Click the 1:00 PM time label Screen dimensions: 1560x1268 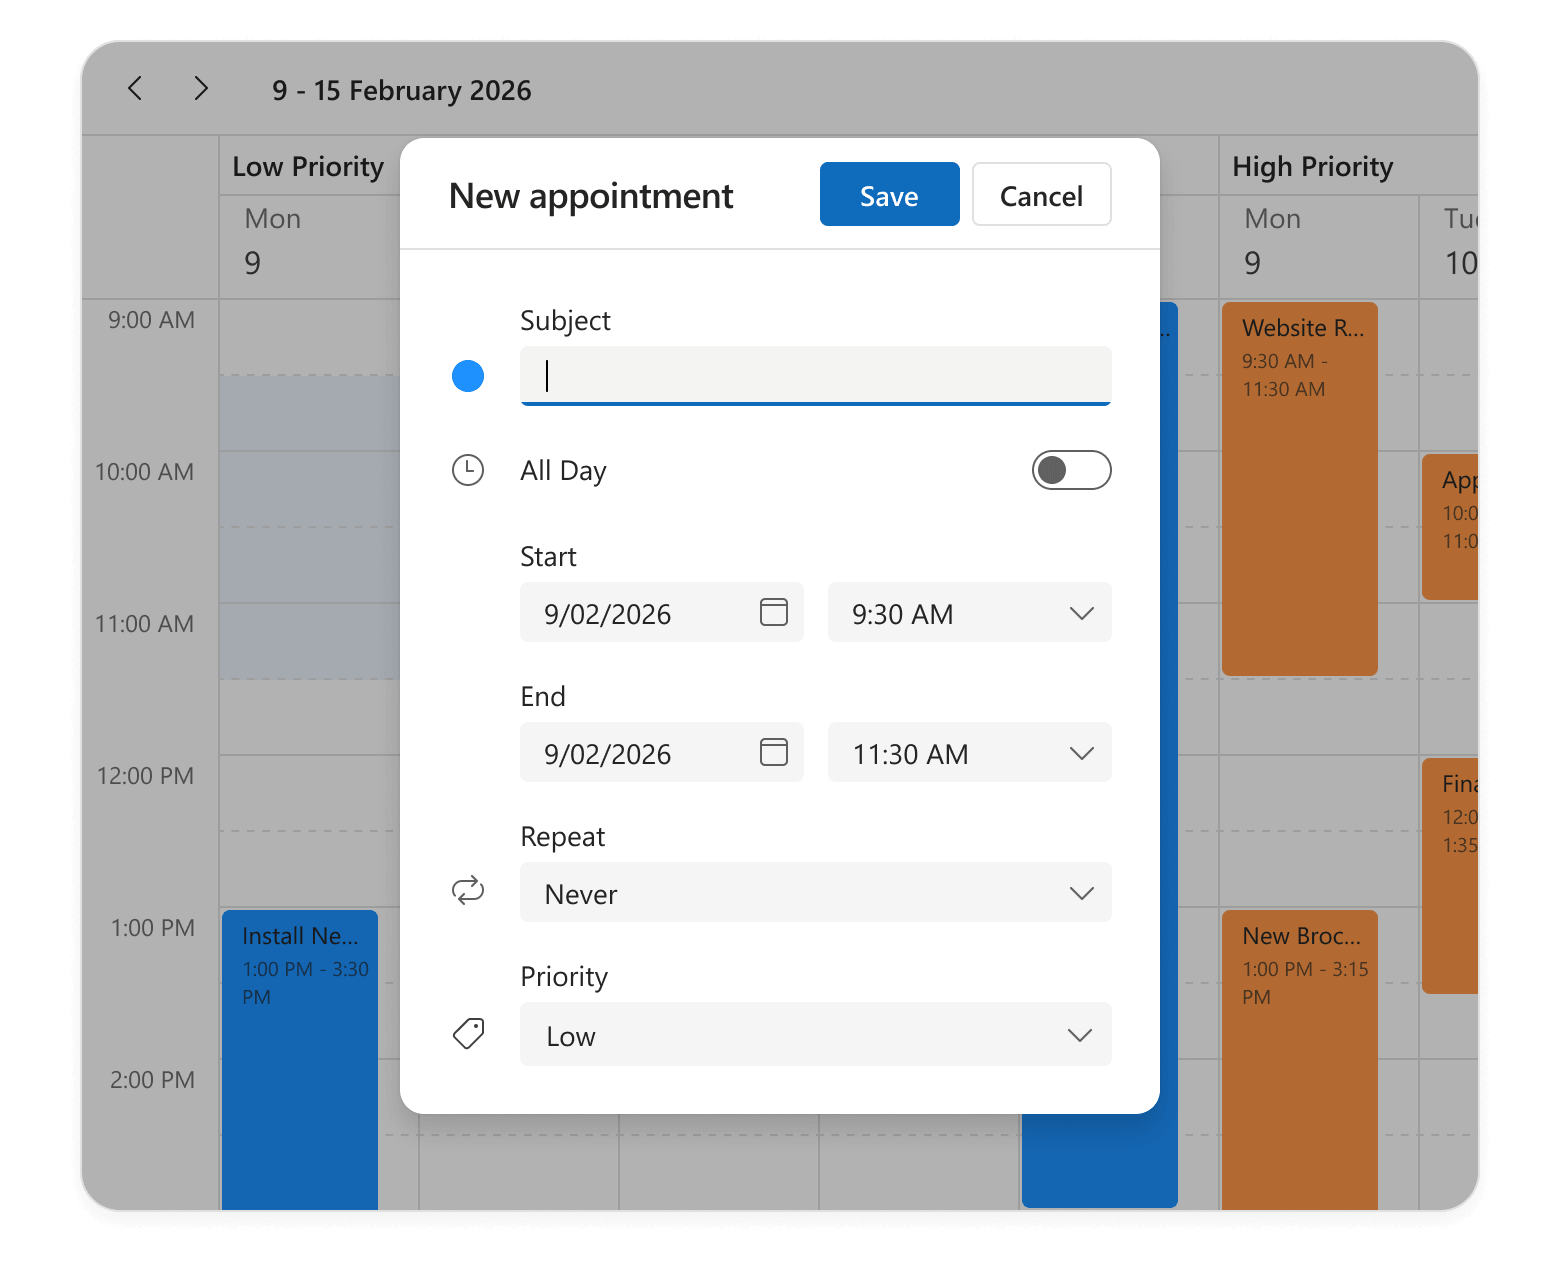[152, 928]
